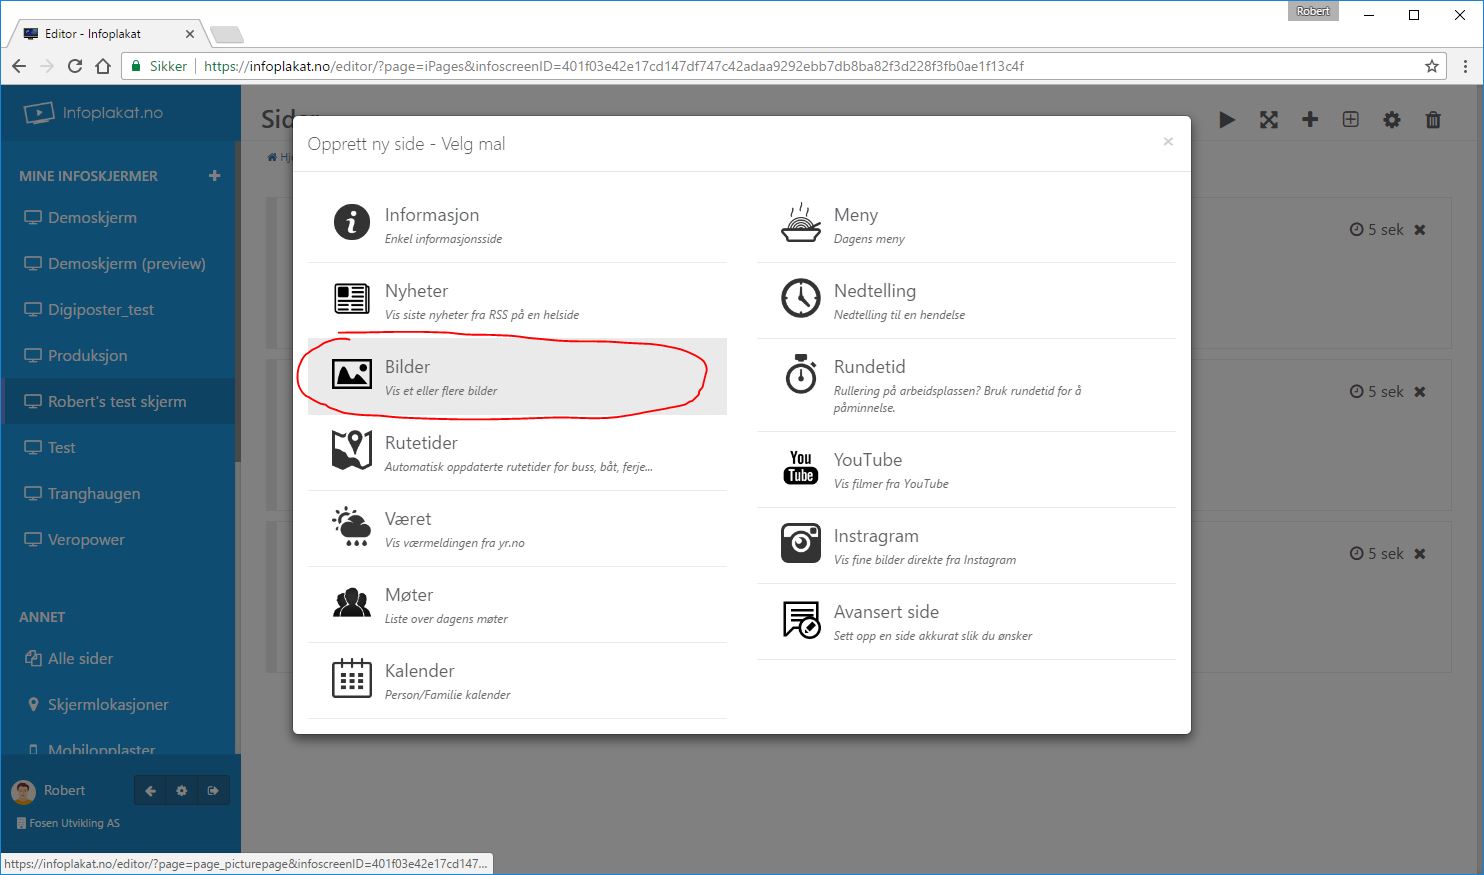Choose the Meny food bowl icon
The height and width of the screenshot is (875, 1484).
[800, 222]
